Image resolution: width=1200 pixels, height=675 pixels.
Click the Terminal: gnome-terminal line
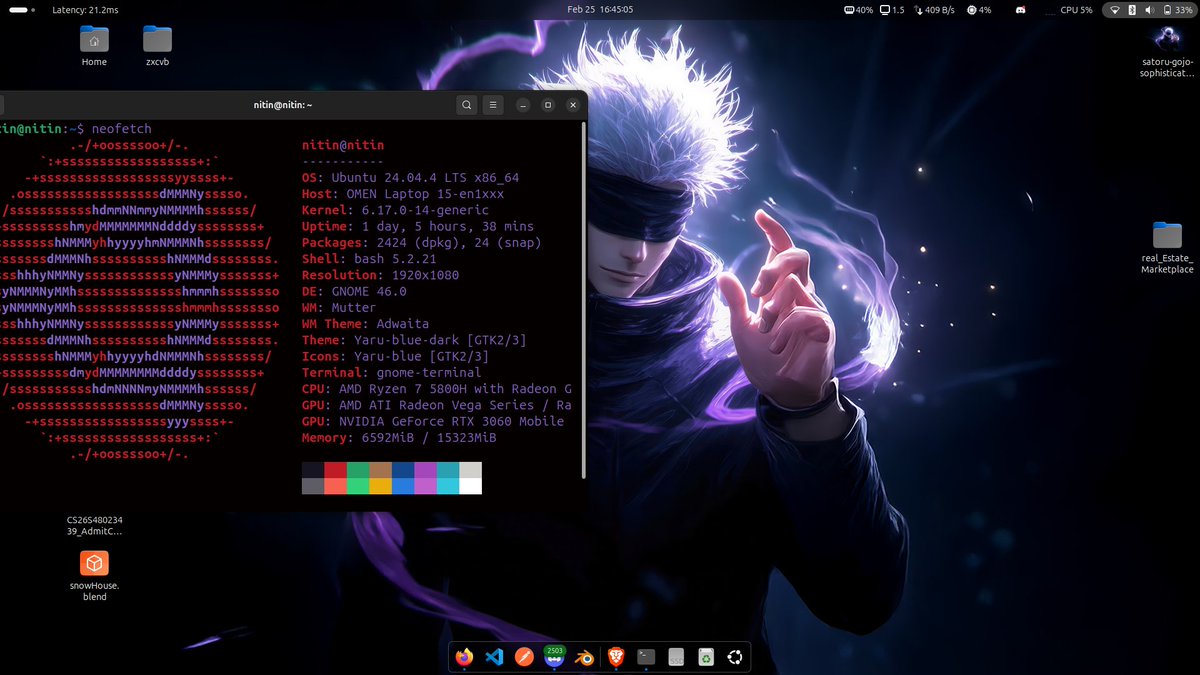(x=391, y=372)
